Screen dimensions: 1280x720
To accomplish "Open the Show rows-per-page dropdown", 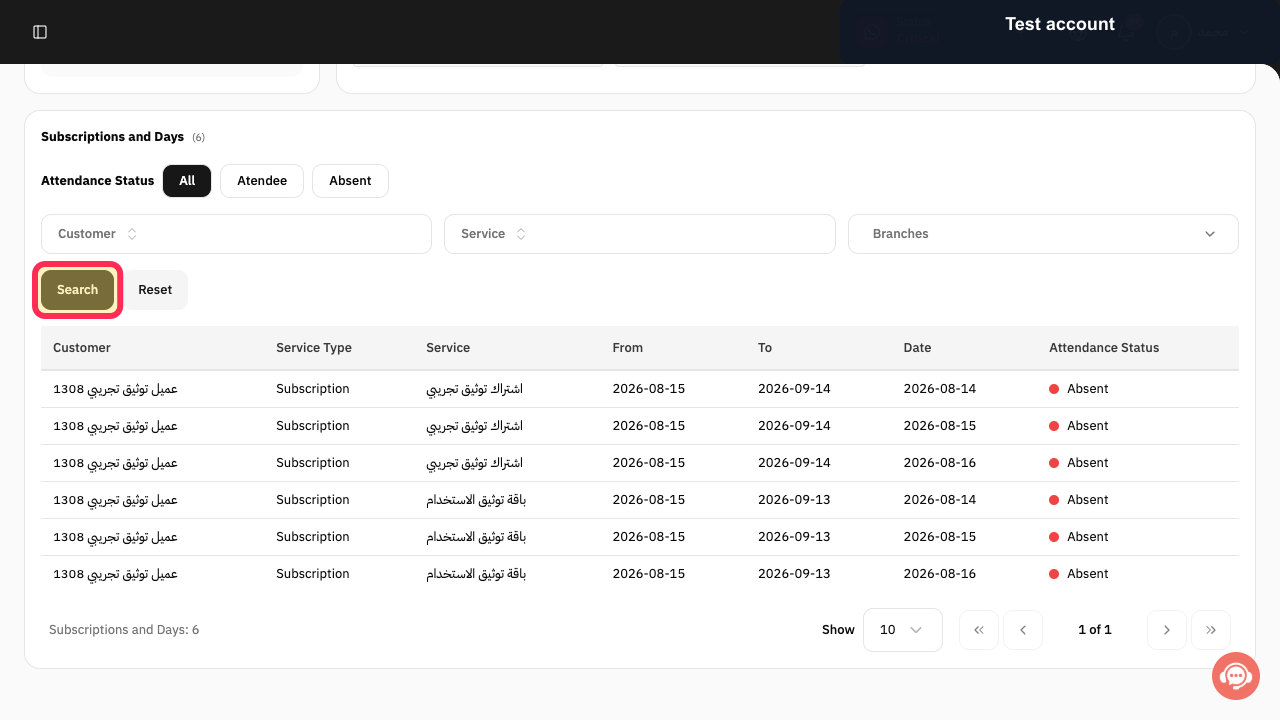I will click(902, 630).
